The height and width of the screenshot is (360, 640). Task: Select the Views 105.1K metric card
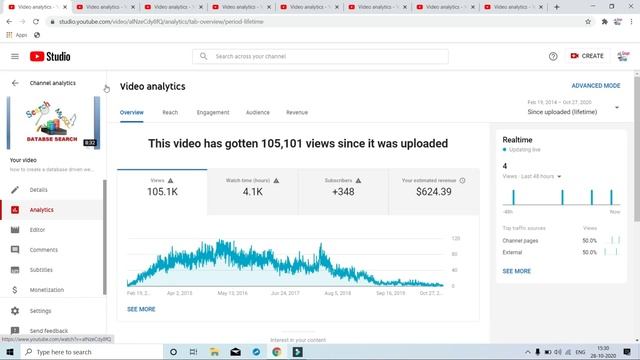(162, 192)
